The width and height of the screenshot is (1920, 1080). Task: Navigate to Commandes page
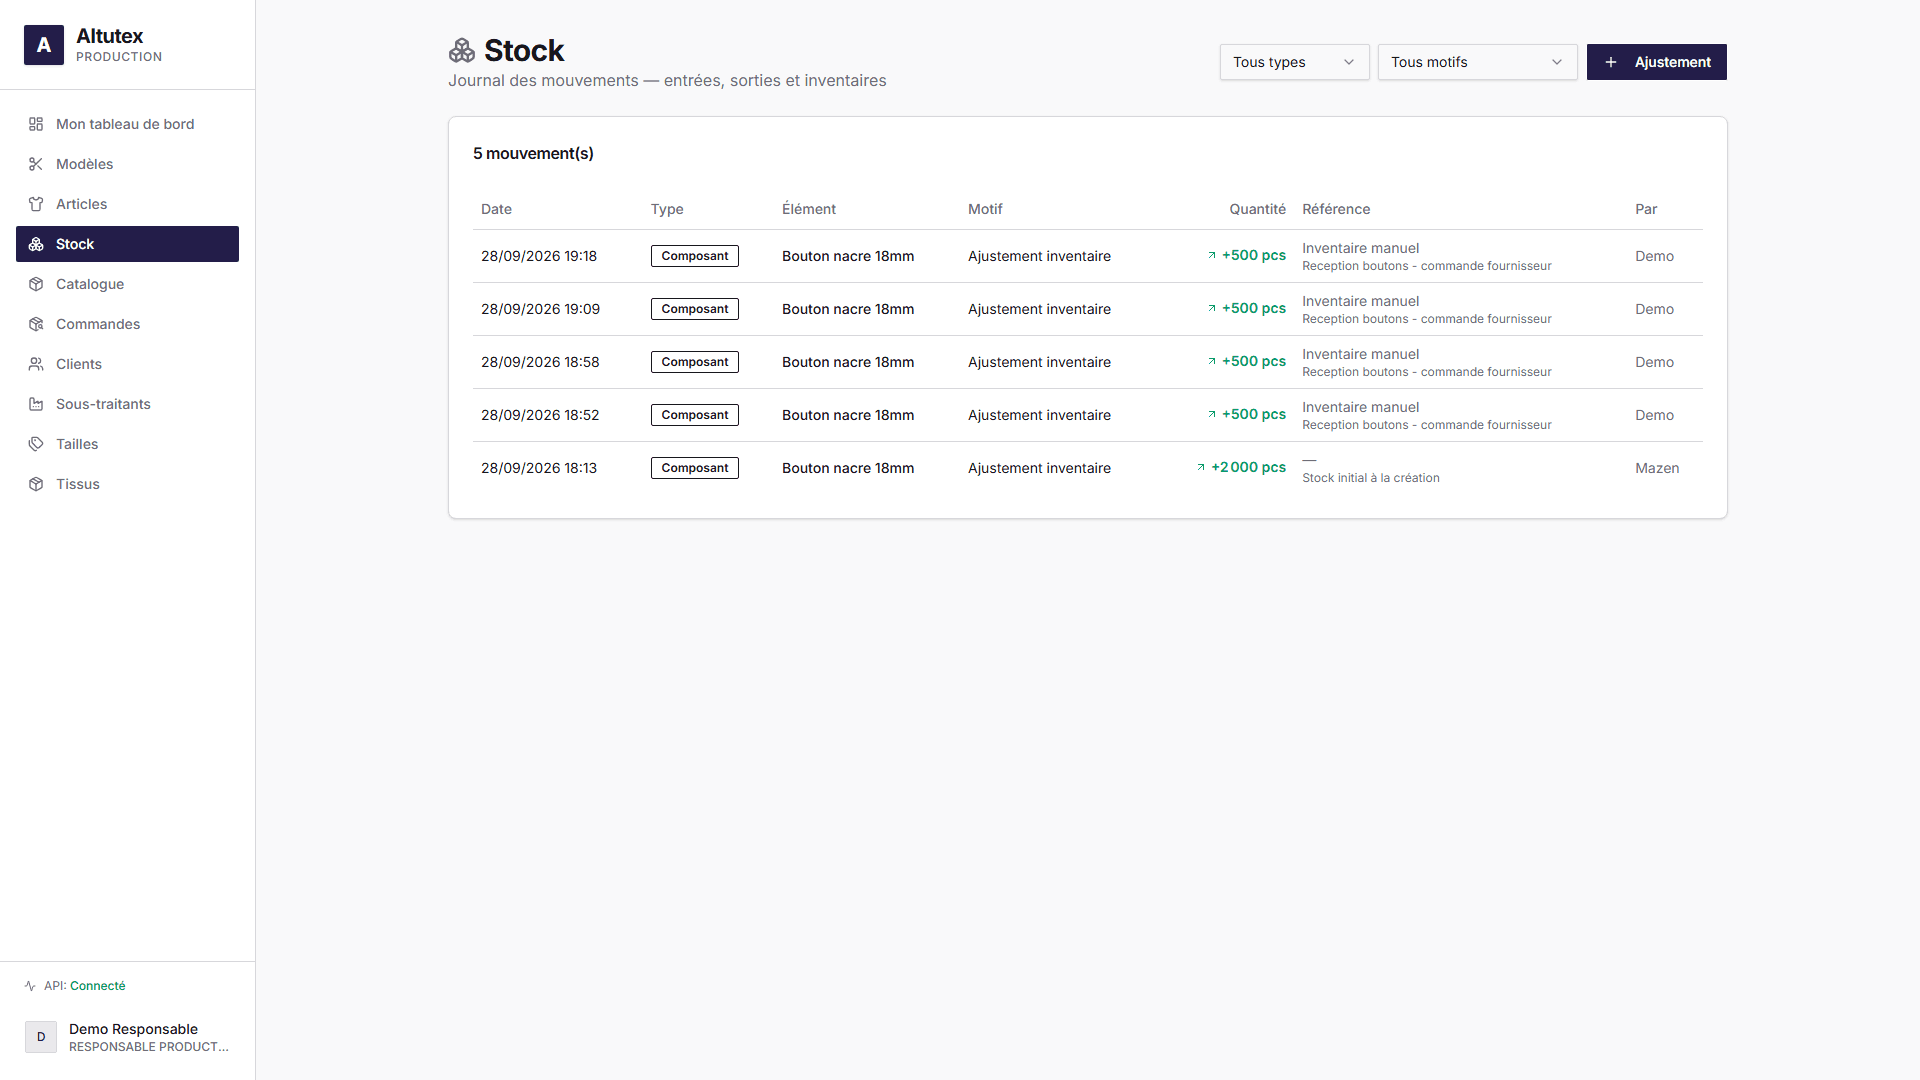127,324
